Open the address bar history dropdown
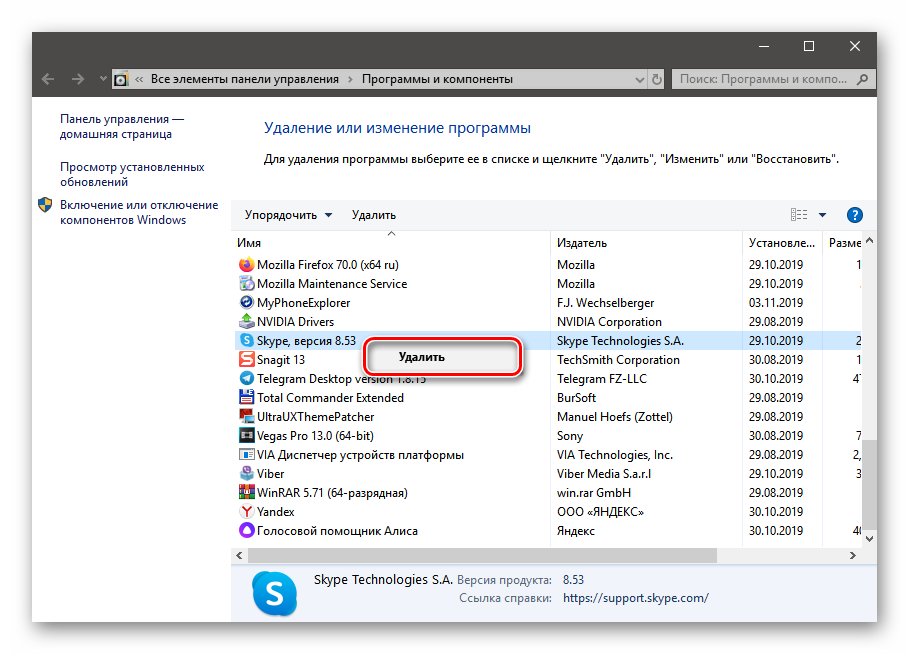 pos(638,79)
